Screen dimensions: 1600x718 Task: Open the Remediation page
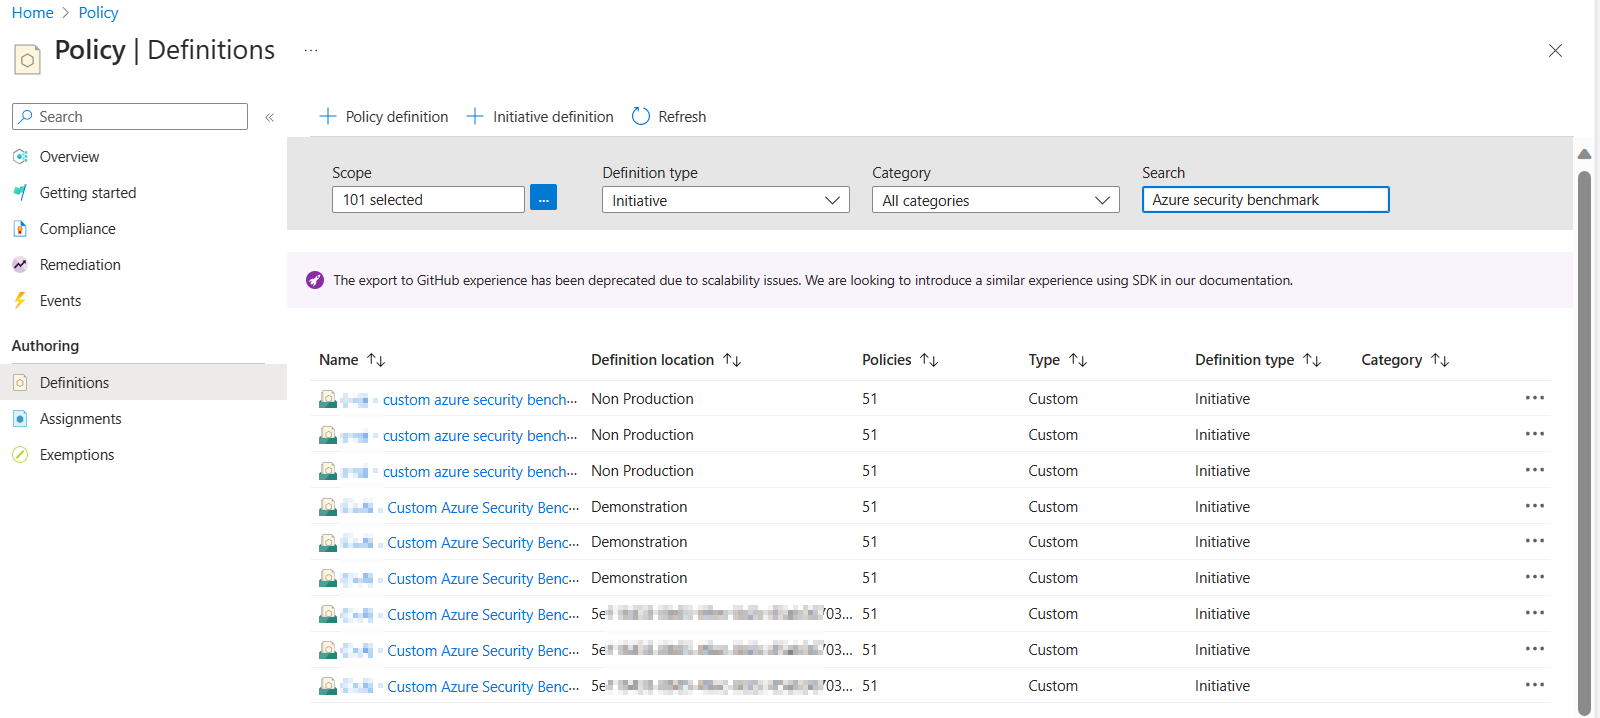80,265
